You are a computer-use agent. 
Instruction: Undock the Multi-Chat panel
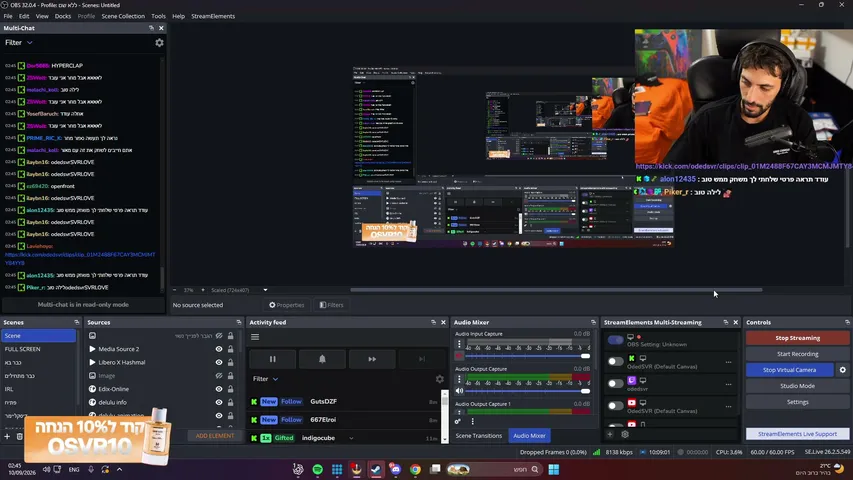[151, 28]
